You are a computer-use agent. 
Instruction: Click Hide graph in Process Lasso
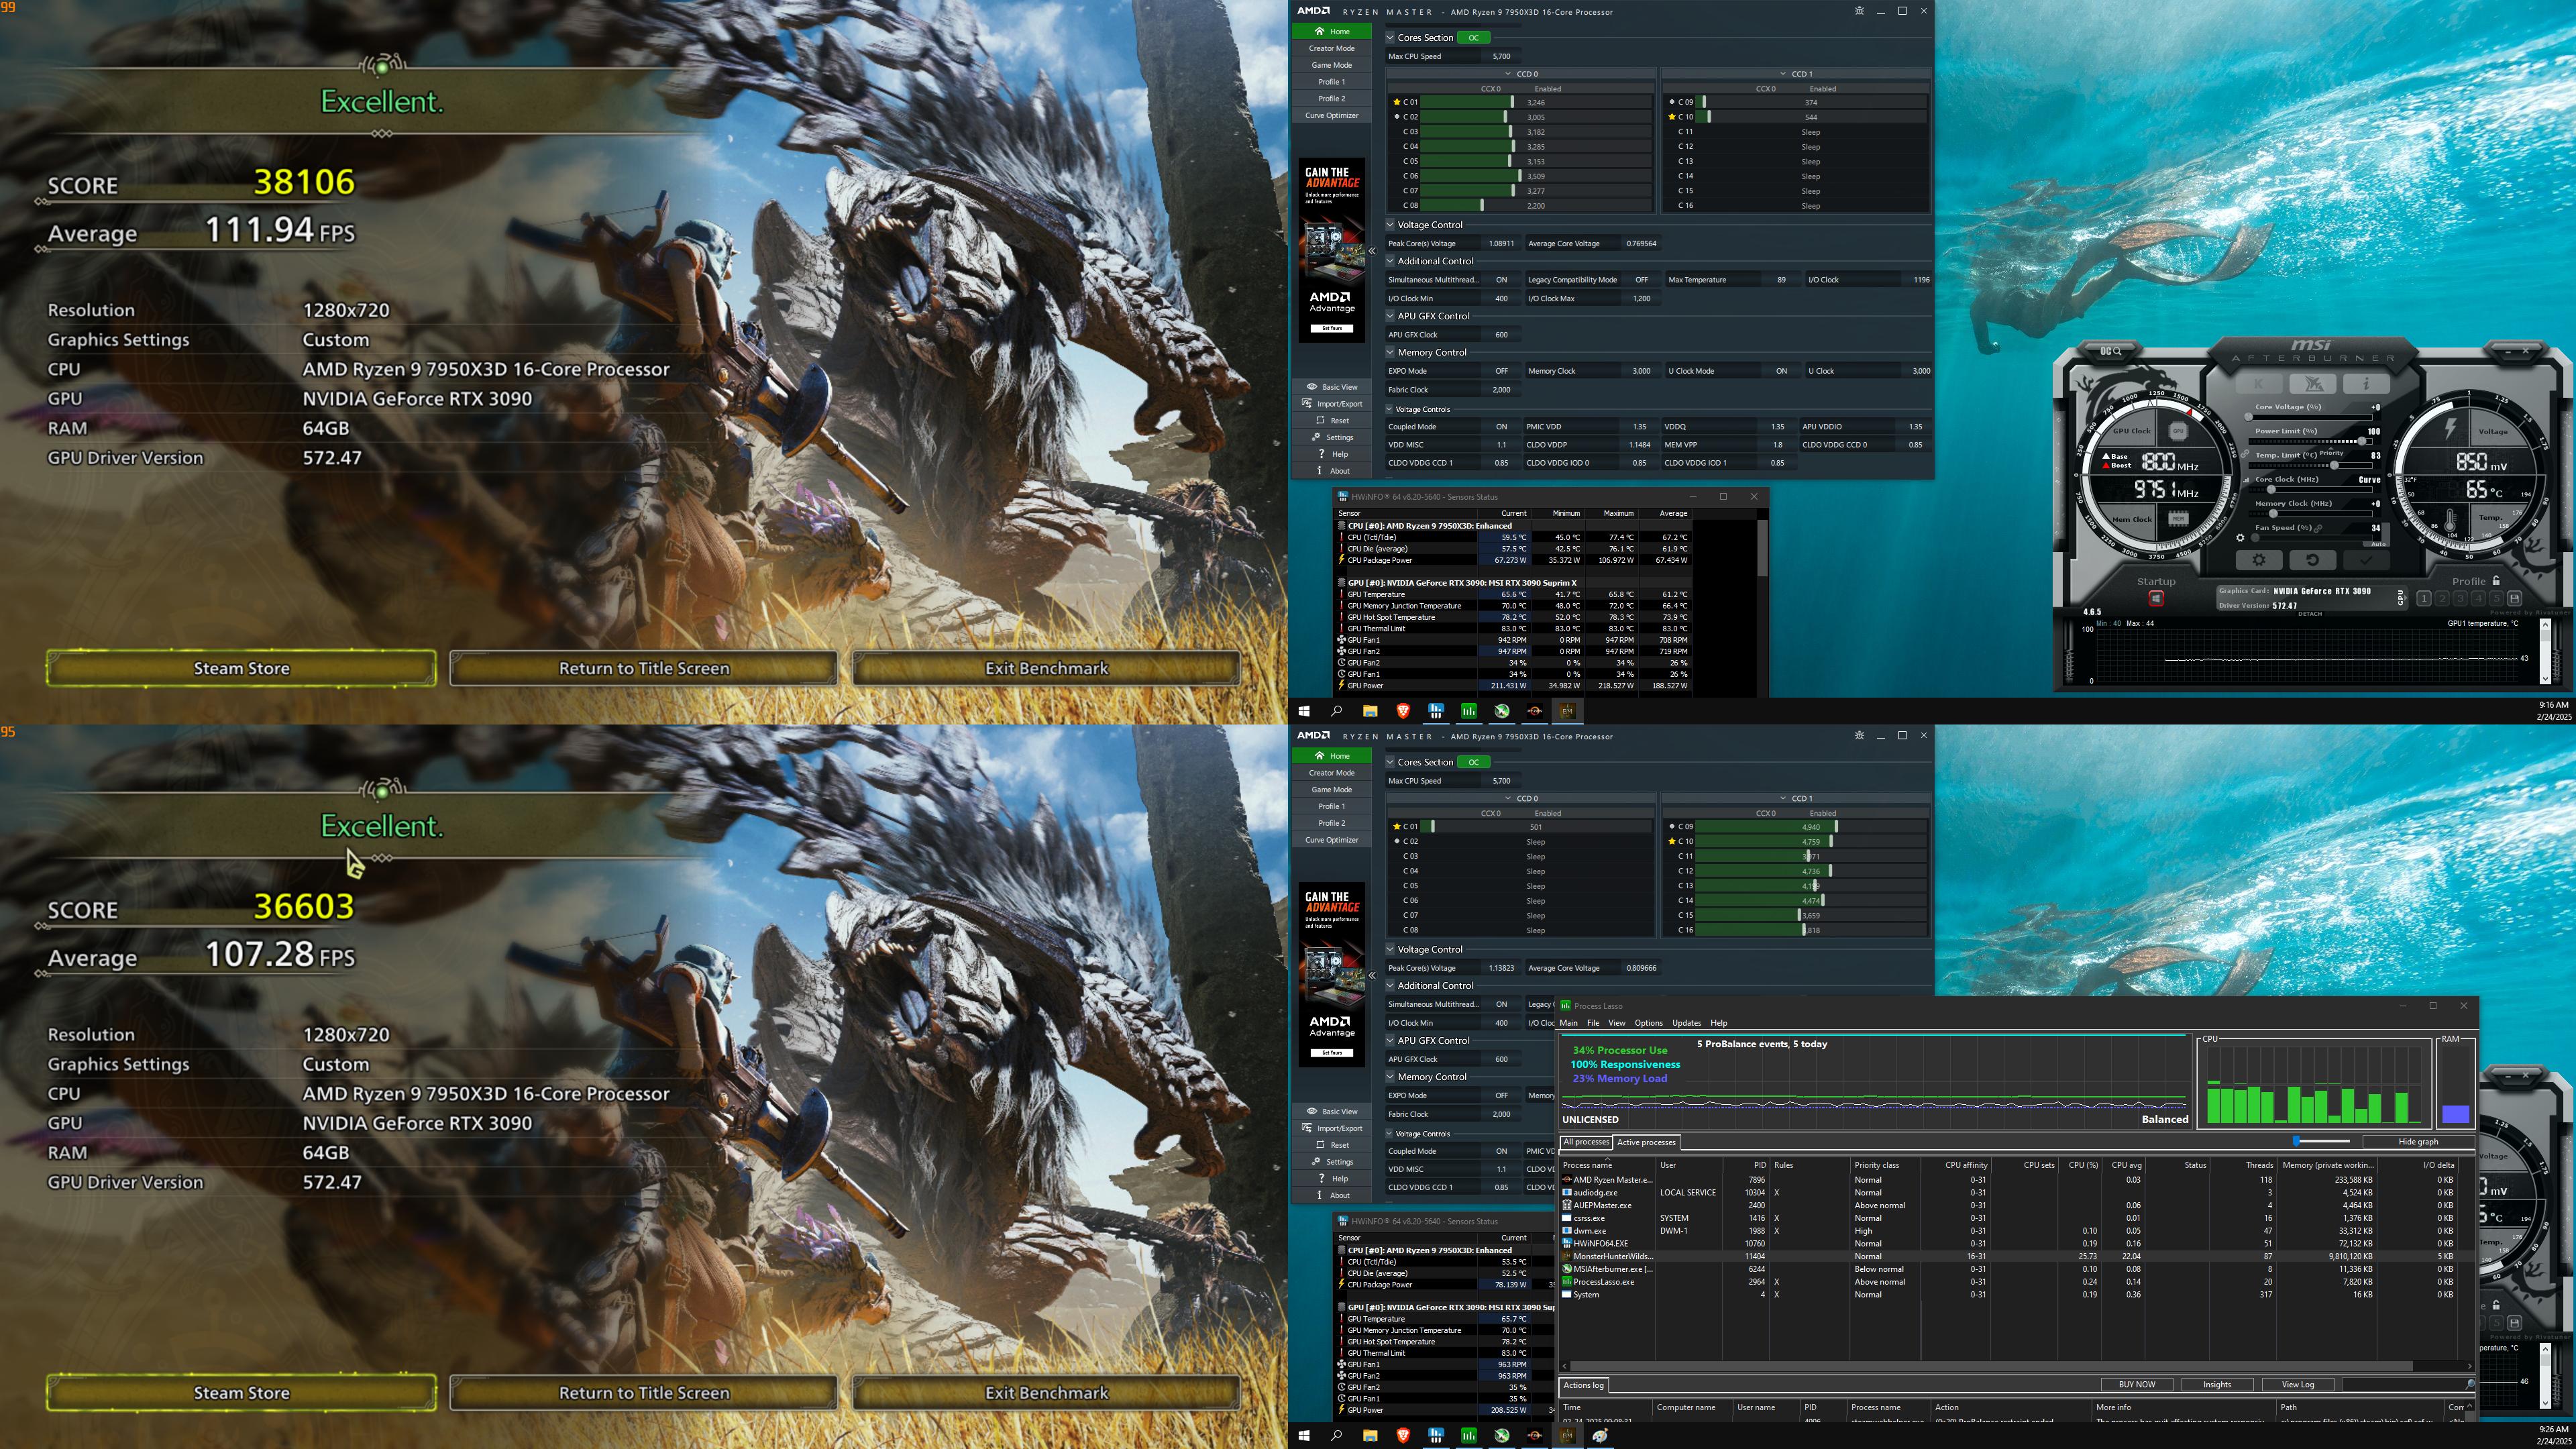pos(2418,1141)
